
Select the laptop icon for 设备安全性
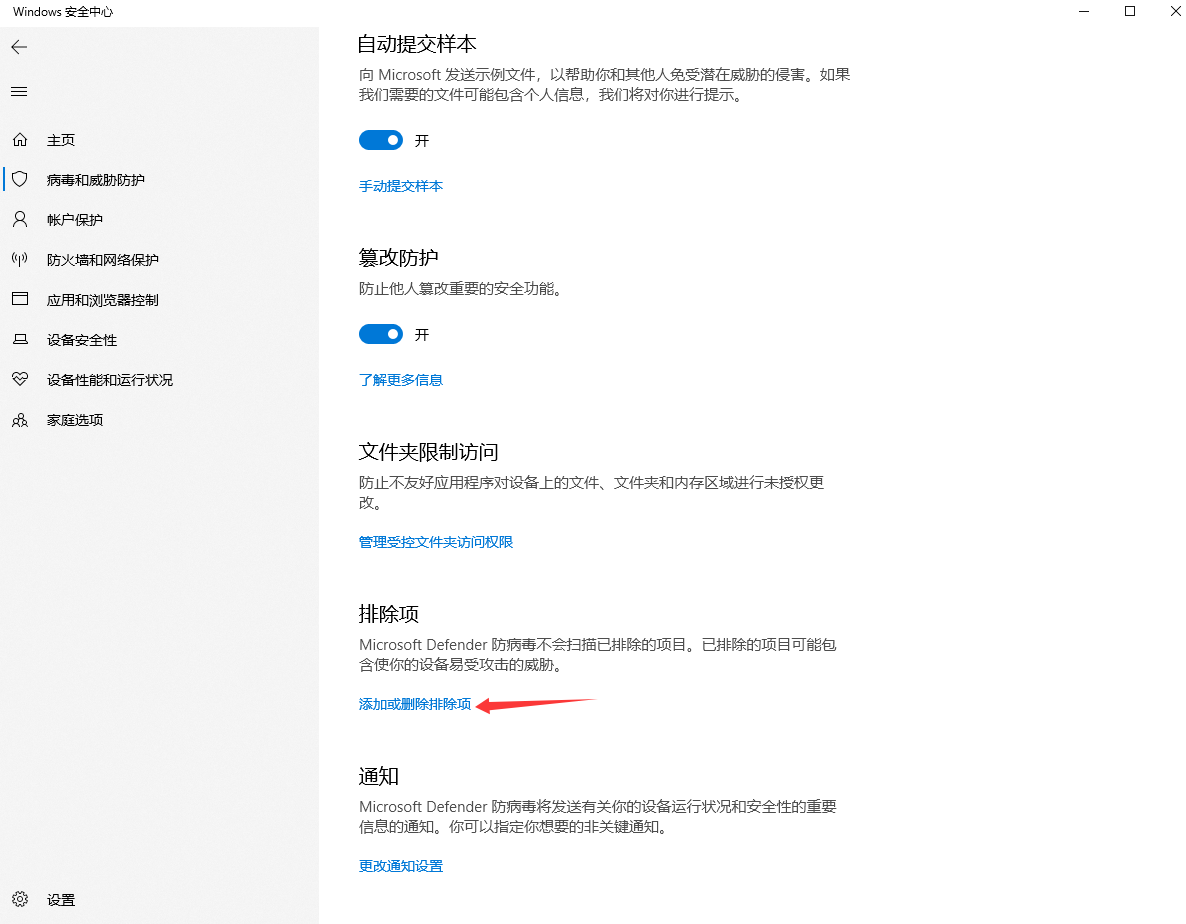click(x=20, y=340)
